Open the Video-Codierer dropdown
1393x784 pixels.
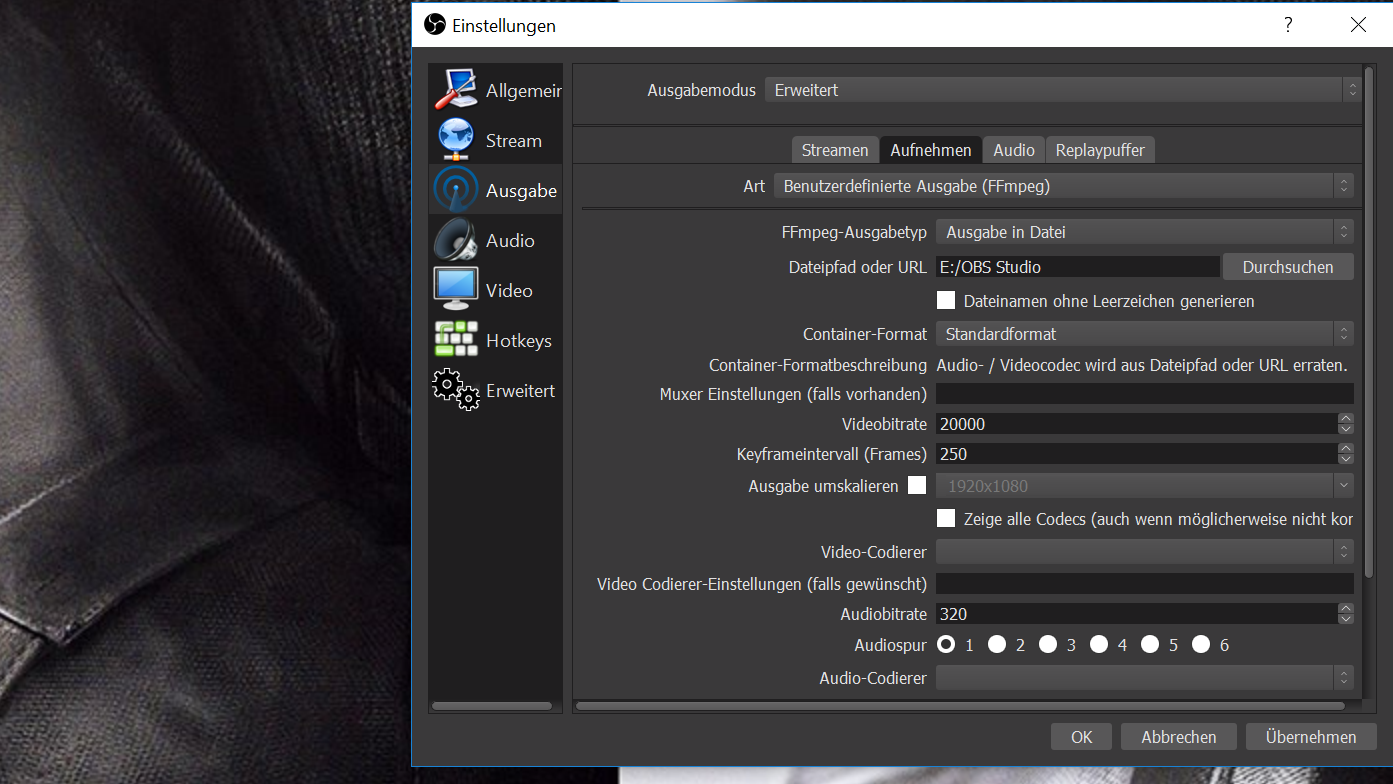pos(1144,552)
